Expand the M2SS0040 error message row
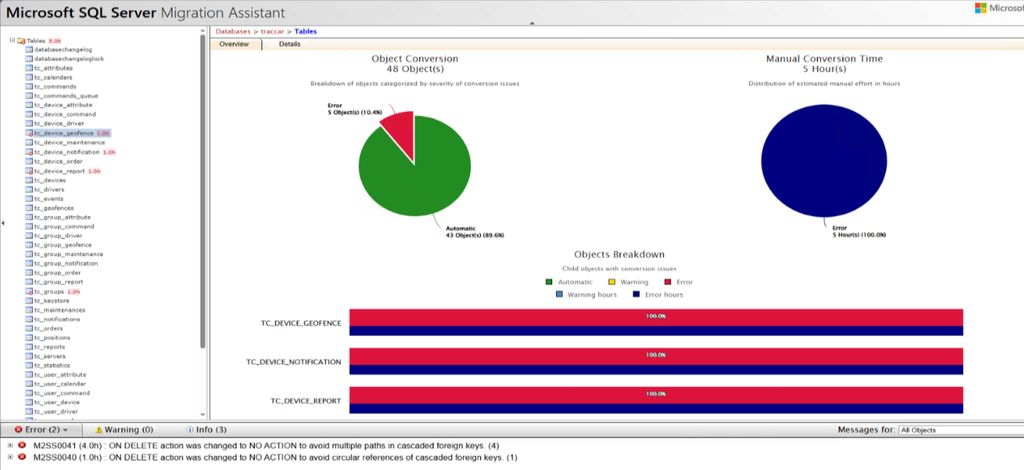 coord(9,458)
